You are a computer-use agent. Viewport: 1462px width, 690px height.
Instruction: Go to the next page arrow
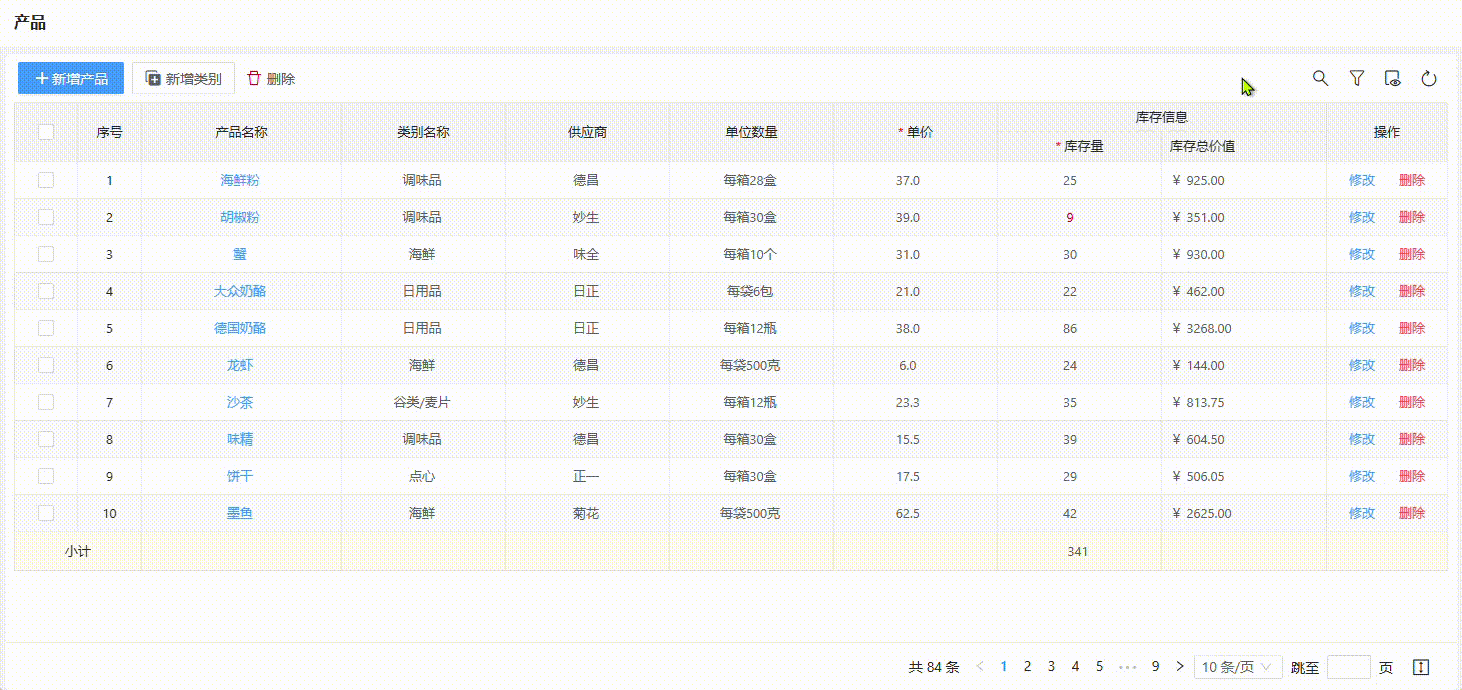click(x=1180, y=666)
